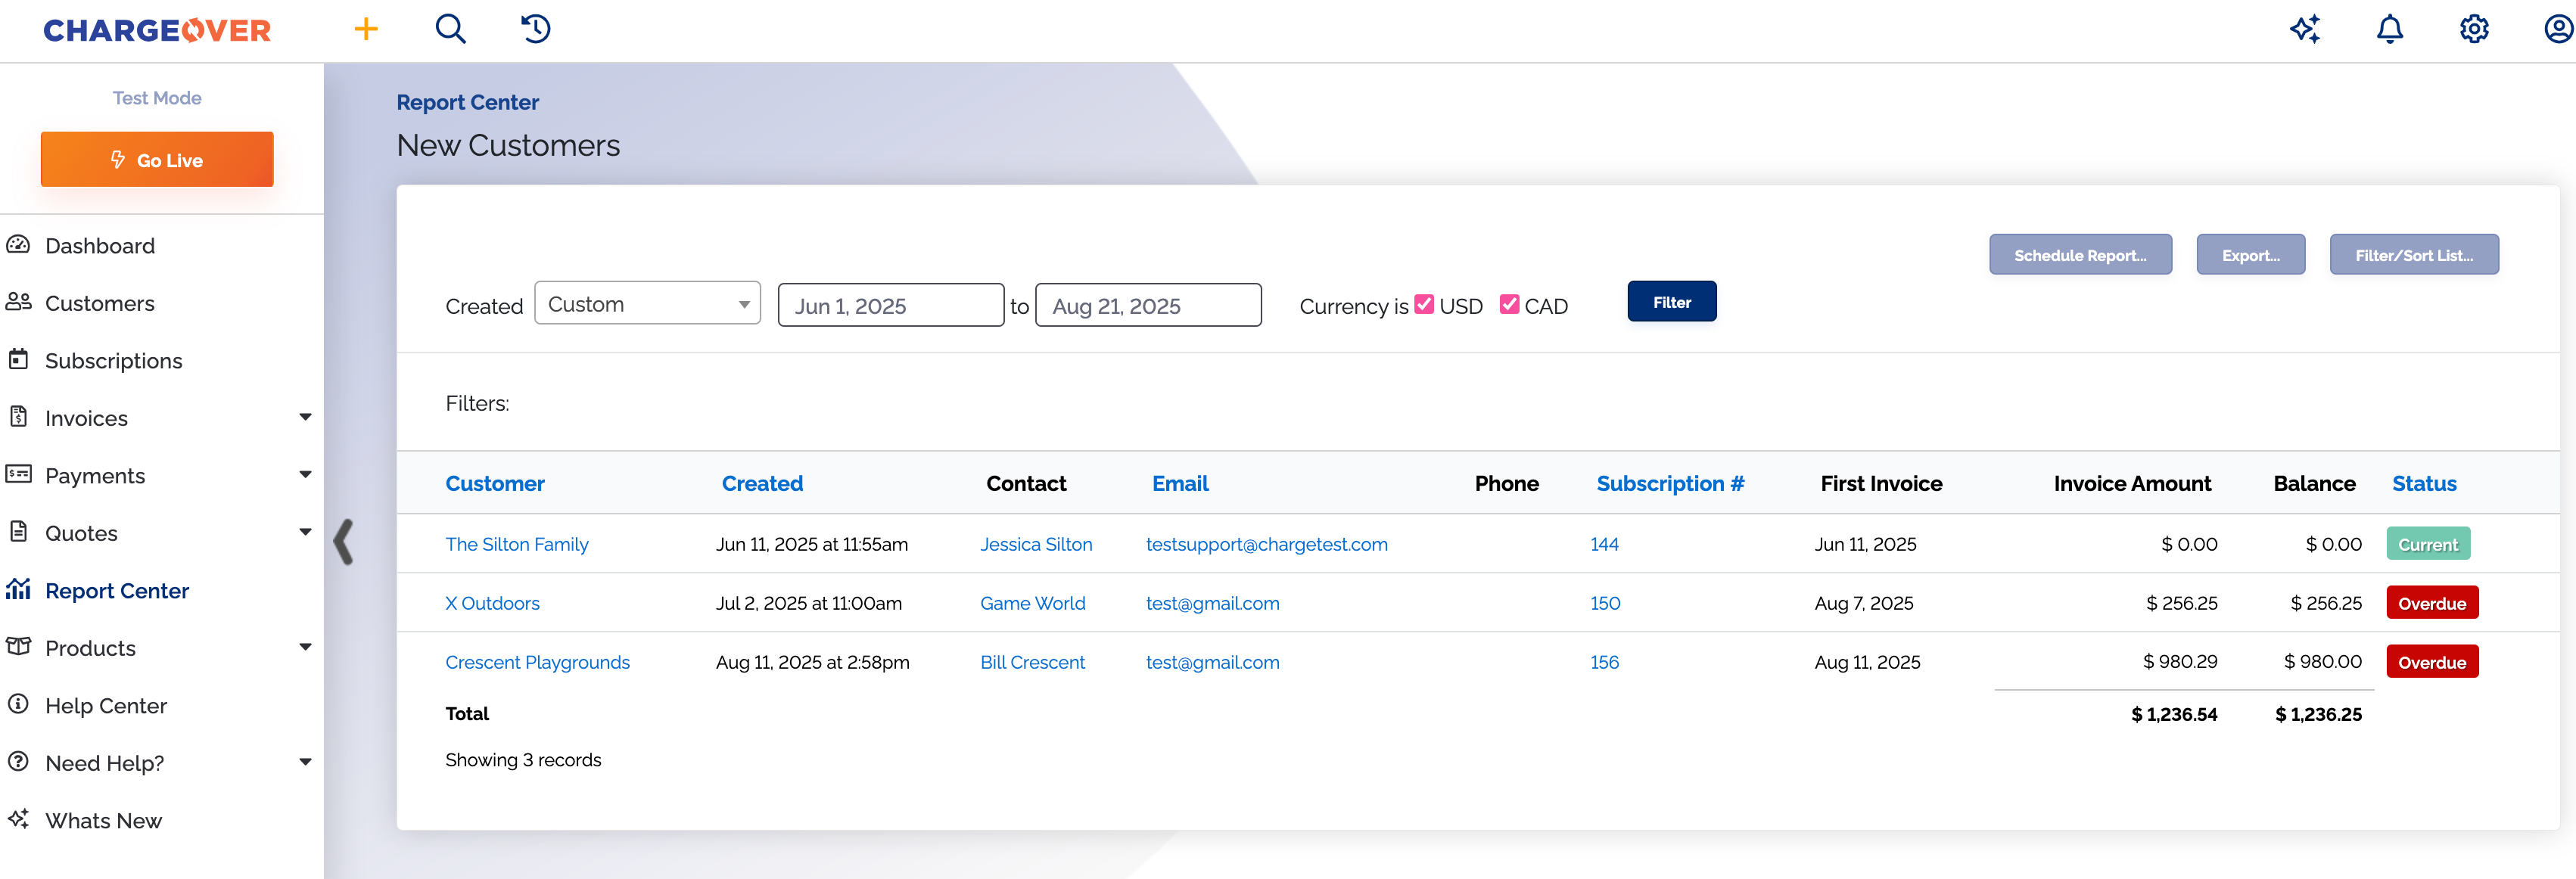The width and height of the screenshot is (2576, 879).
Task: Open X Outdoors customer
Action: pyautogui.click(x=492, y=603)
